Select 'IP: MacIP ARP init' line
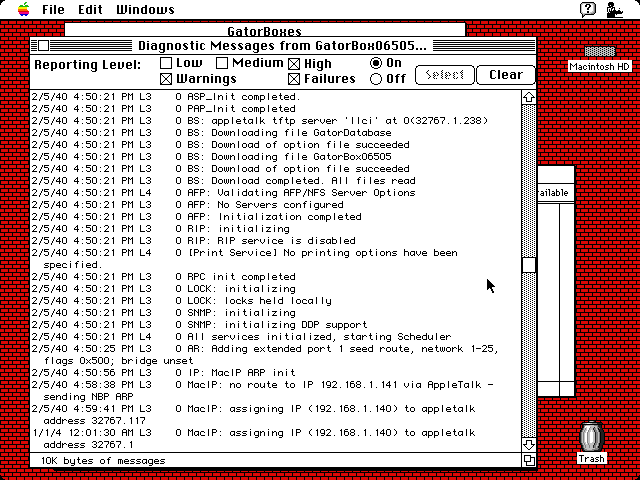Screen dimensions: 640x480 tap(276, 373)
